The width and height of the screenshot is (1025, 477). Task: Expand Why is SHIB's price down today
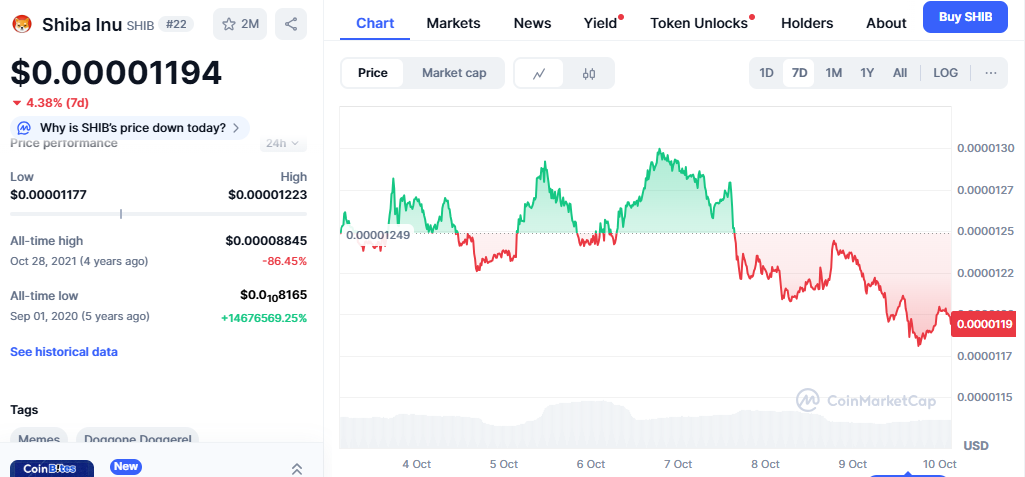click(x=132, y=128)
